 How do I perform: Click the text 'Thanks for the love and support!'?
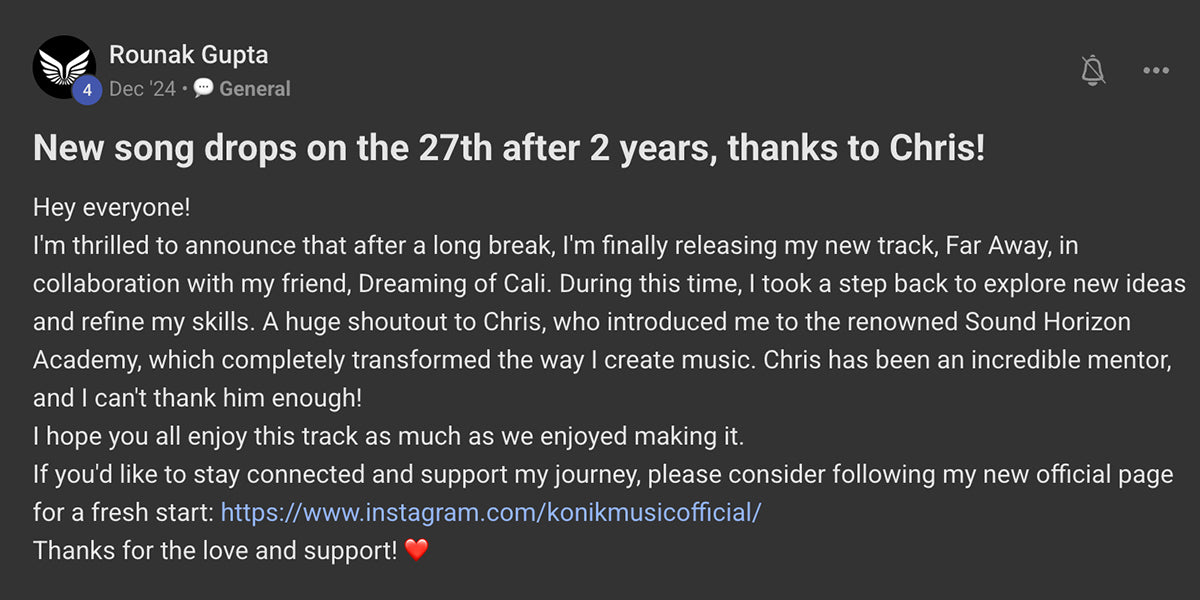coord(215,550)
